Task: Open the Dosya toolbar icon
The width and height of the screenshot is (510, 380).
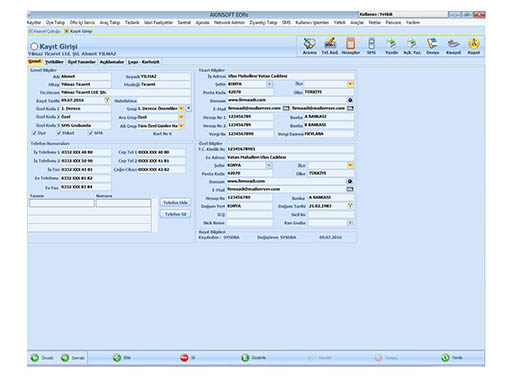Action: (432, 44)
